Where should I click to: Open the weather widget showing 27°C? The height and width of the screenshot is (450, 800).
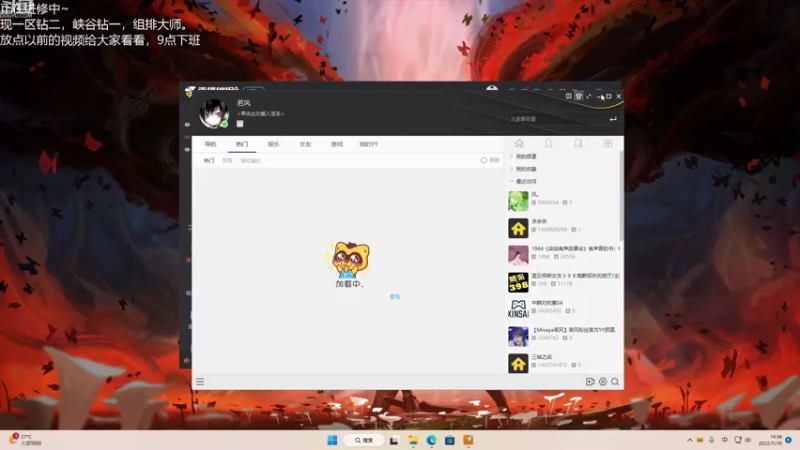pos(24,440)
